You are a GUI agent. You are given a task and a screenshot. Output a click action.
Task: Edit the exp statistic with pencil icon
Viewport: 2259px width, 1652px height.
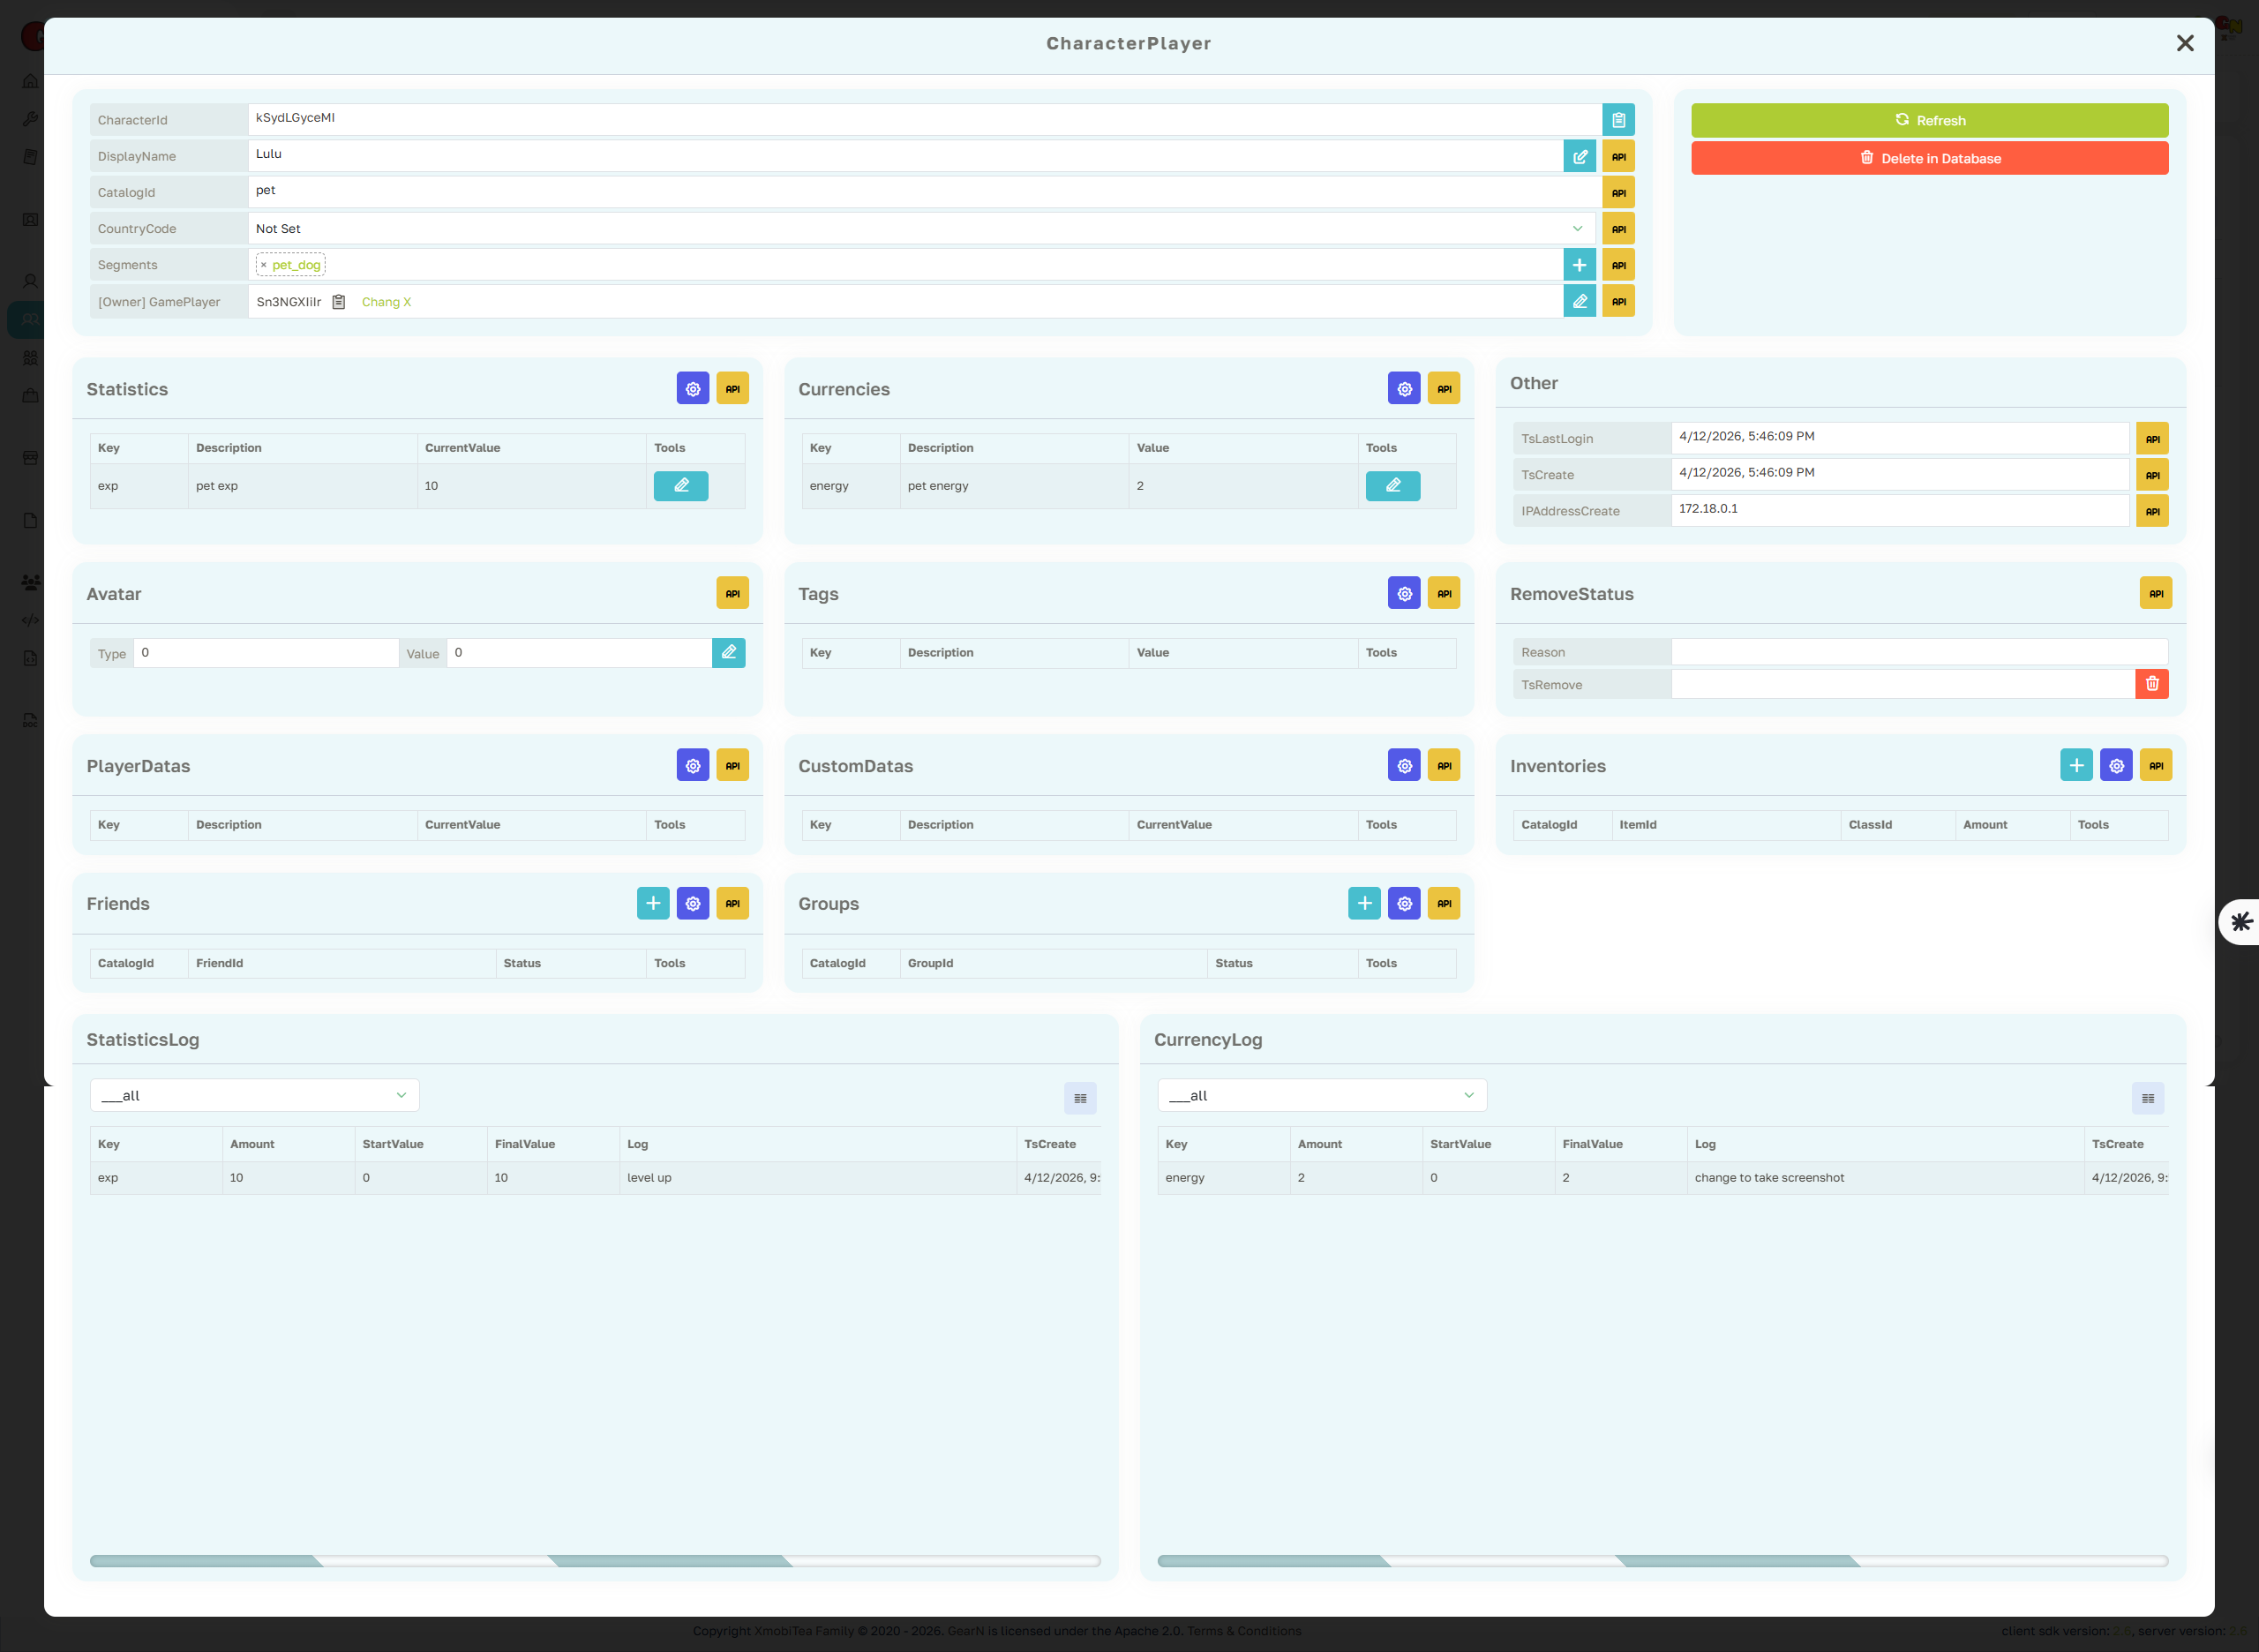point(681,485)
